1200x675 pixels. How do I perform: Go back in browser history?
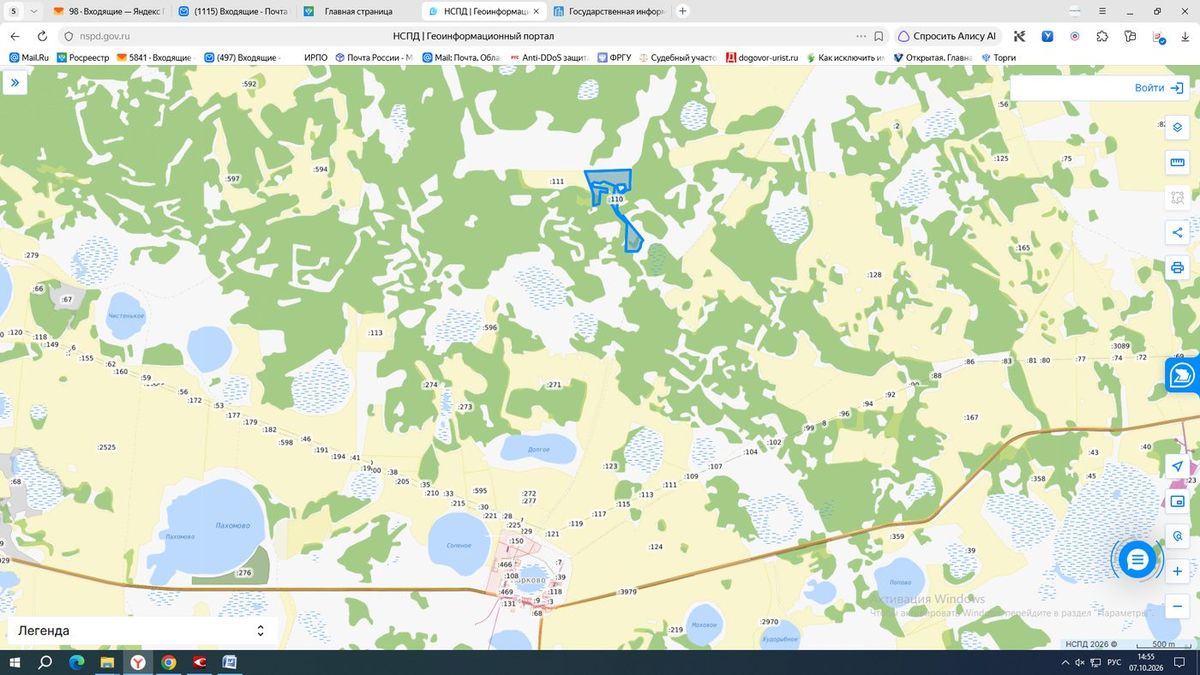(14, 36)
